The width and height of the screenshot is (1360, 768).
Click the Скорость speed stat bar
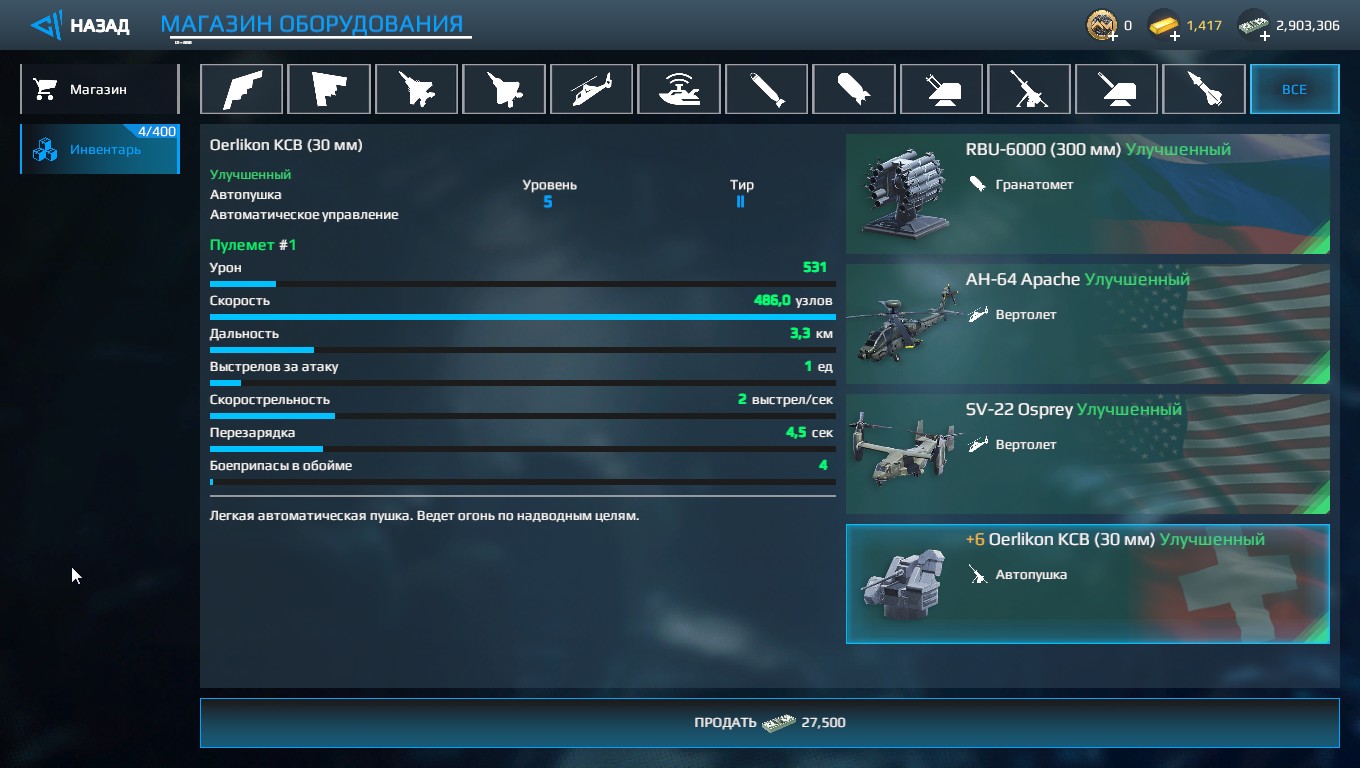pyautogui.click(x=522, y=317)
